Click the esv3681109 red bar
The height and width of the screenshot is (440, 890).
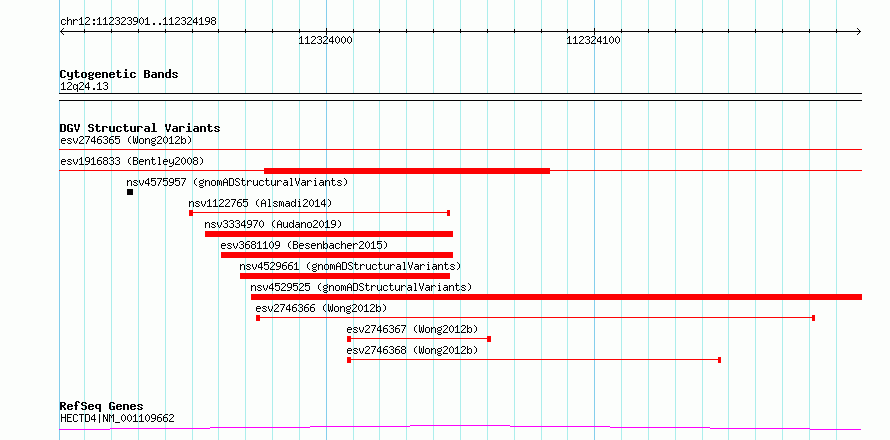pyautogui.click(x=337, y=255)
